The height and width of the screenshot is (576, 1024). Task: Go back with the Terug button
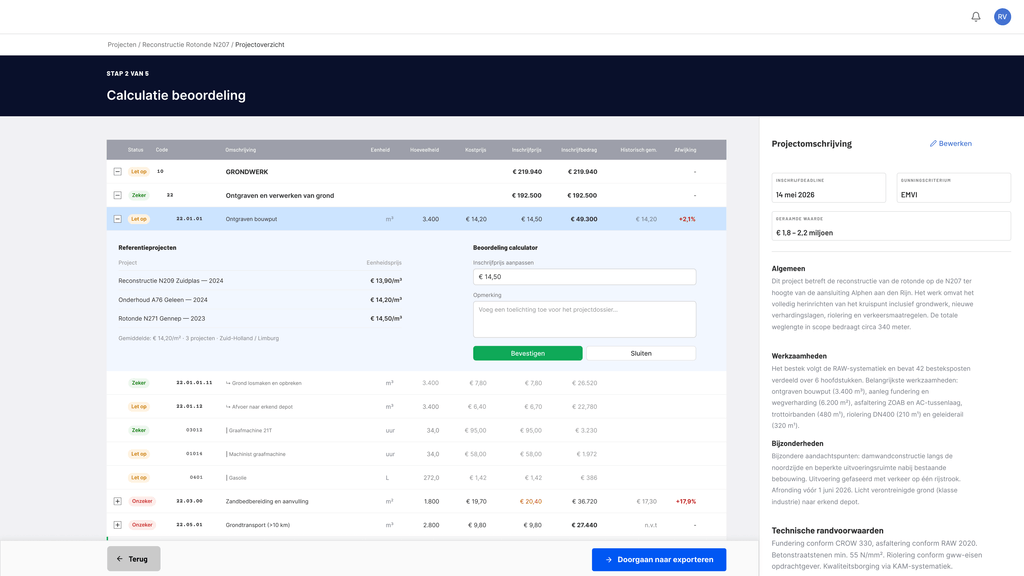coord(134,559)
